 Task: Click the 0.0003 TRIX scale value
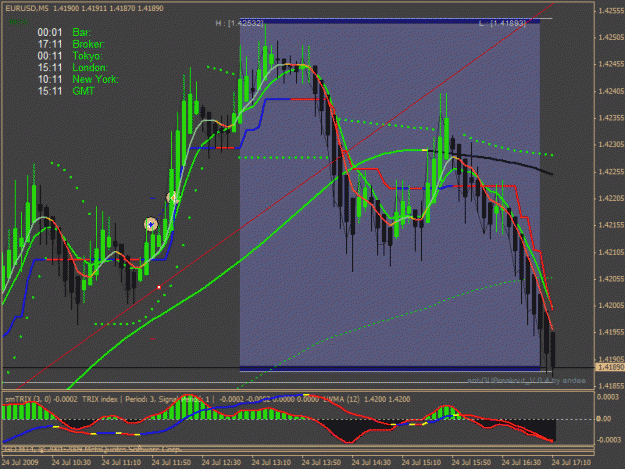[x=610, y=397]
